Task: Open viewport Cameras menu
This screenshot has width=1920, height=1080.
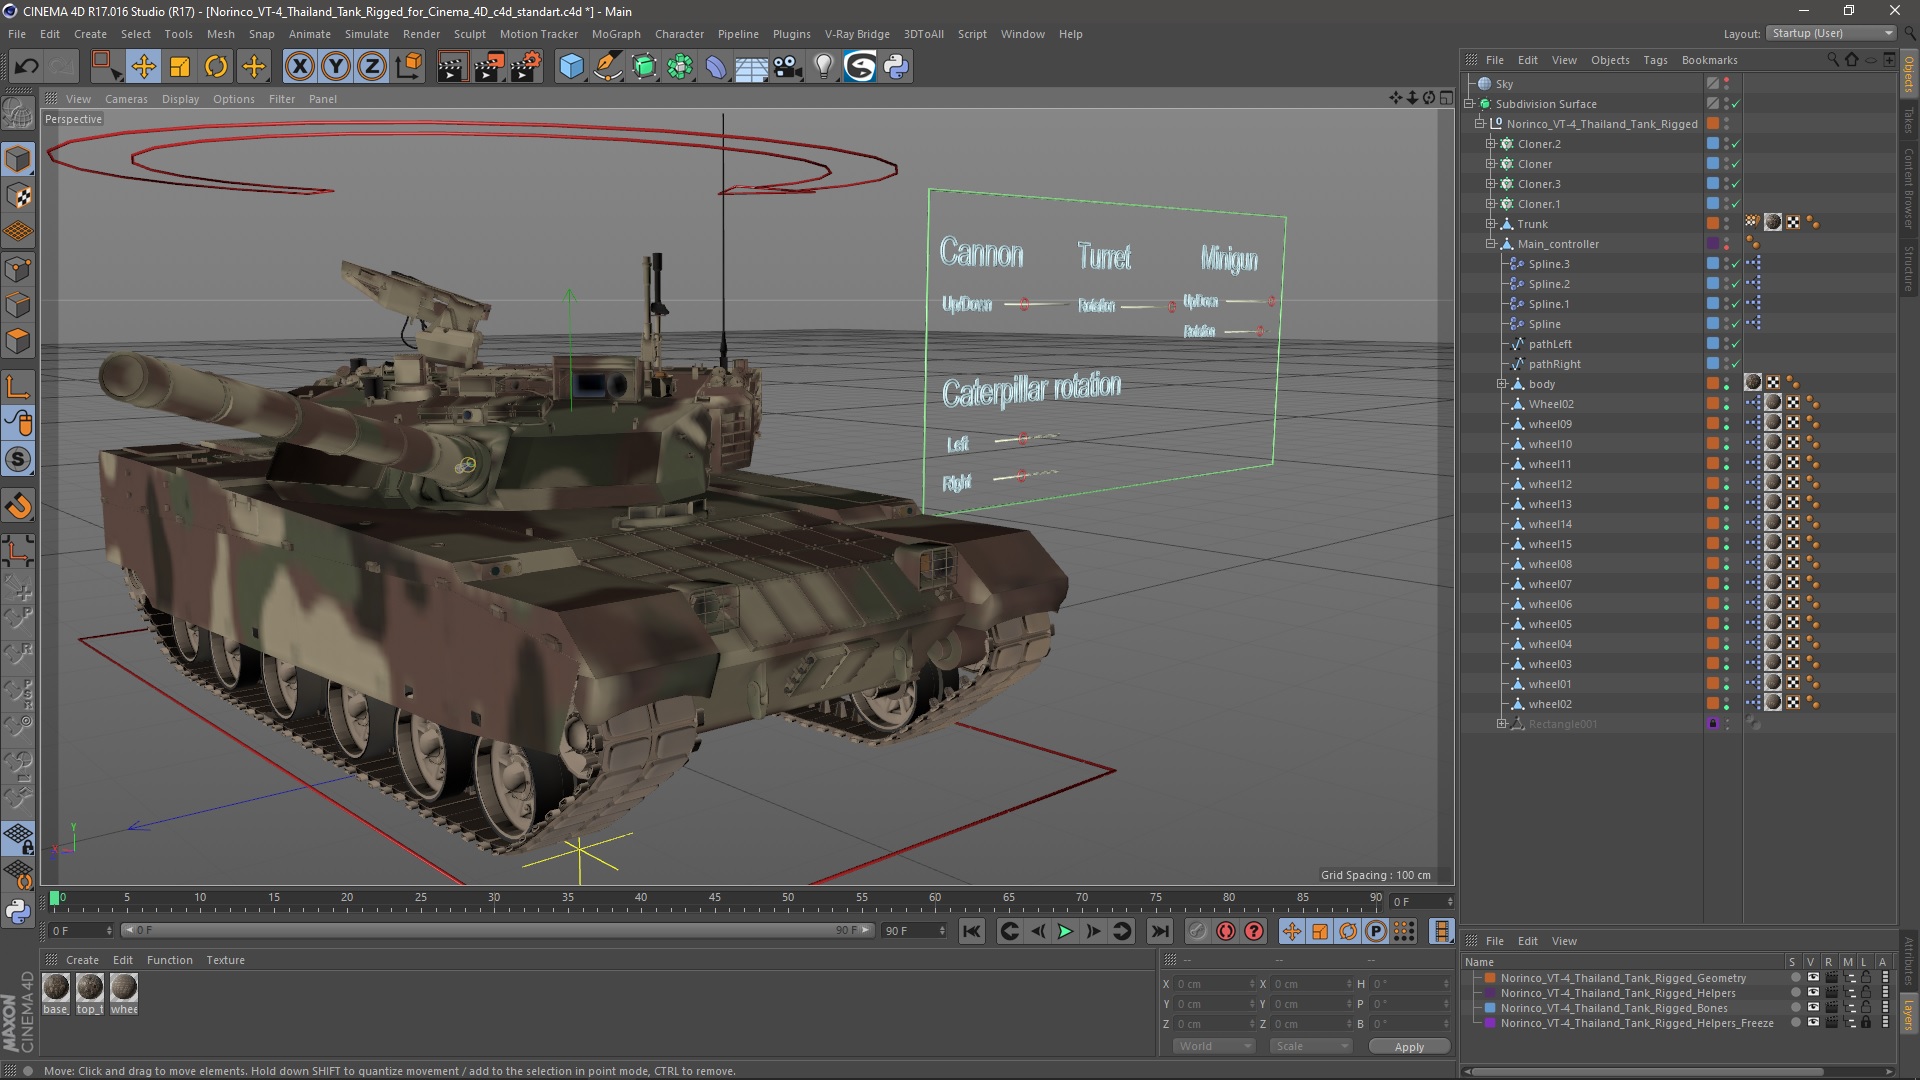Action: 126,99
